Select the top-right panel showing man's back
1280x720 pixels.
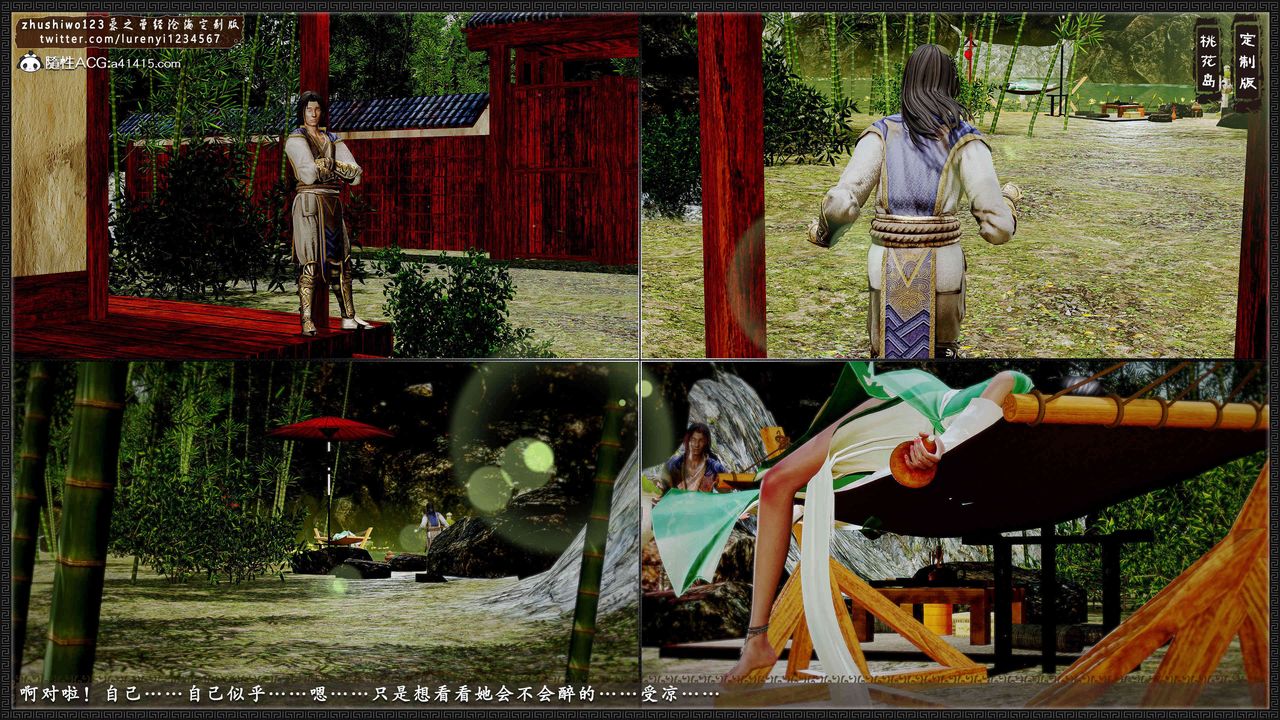[x=953, y=186]
